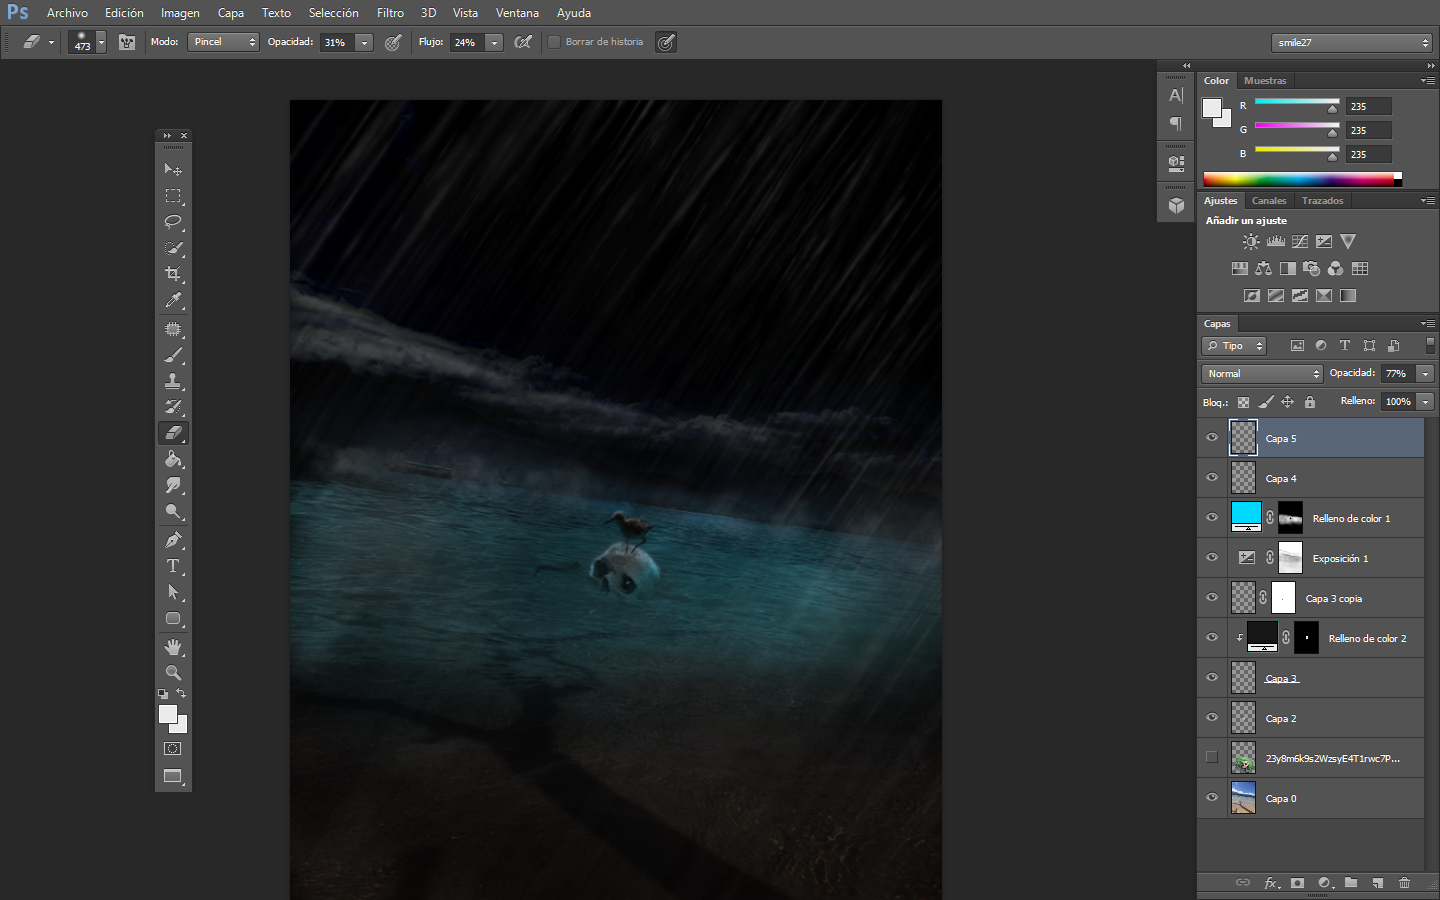
Task: Hide the Relleno de color 2 layer
Action: 1212,638
